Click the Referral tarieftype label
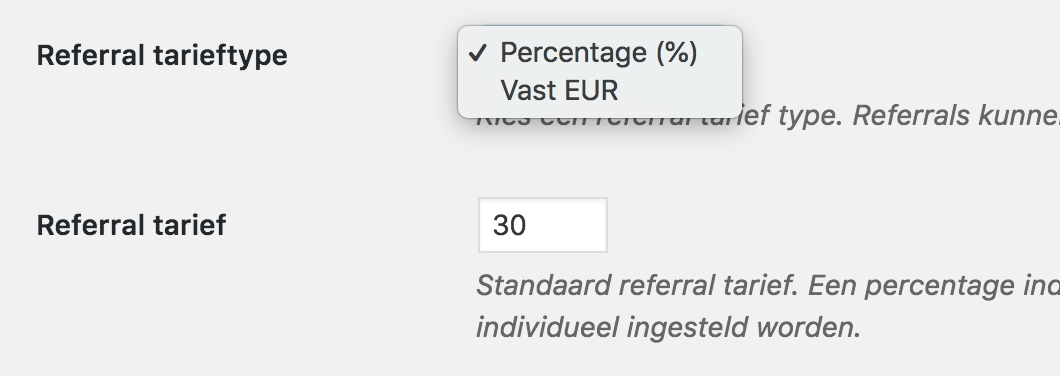Viewport: 1060px width, 376px height. 162,55
